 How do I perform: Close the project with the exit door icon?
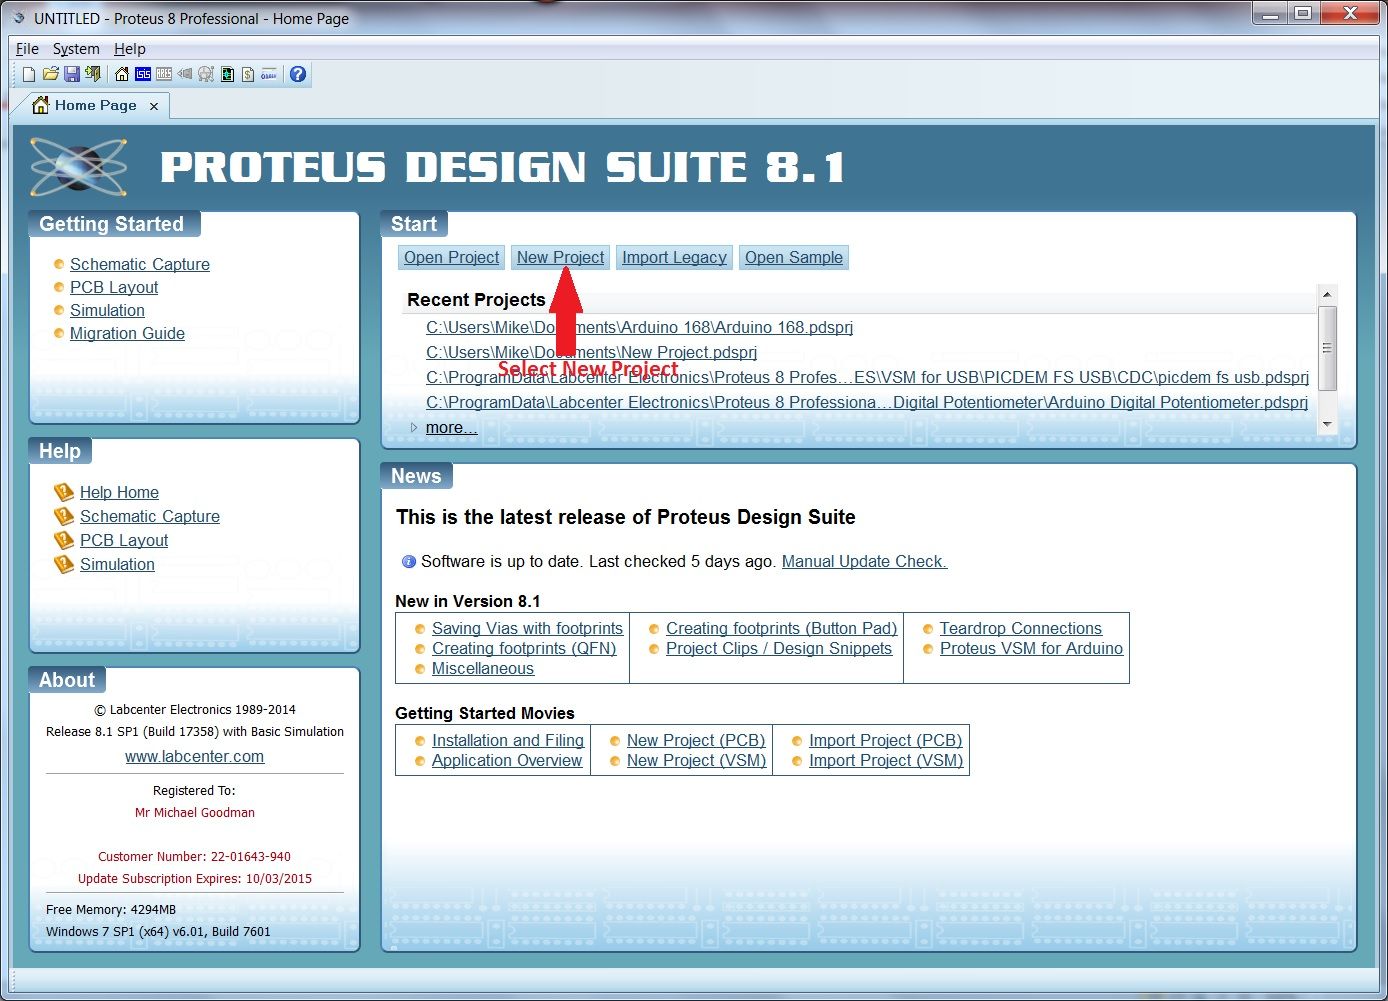(92, 73)
